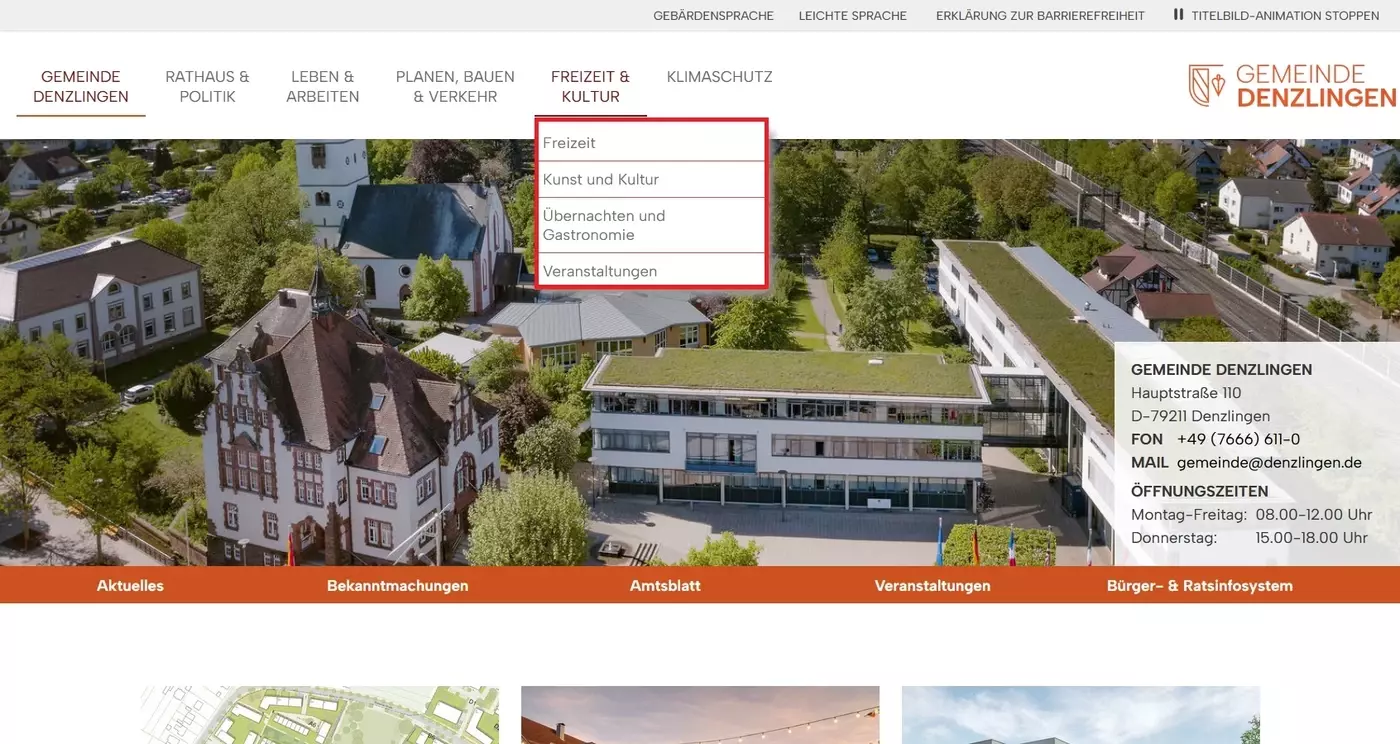The image size is (1400, 744).
Task: Go to the Amtsblatt page
Action: (665, 585)
